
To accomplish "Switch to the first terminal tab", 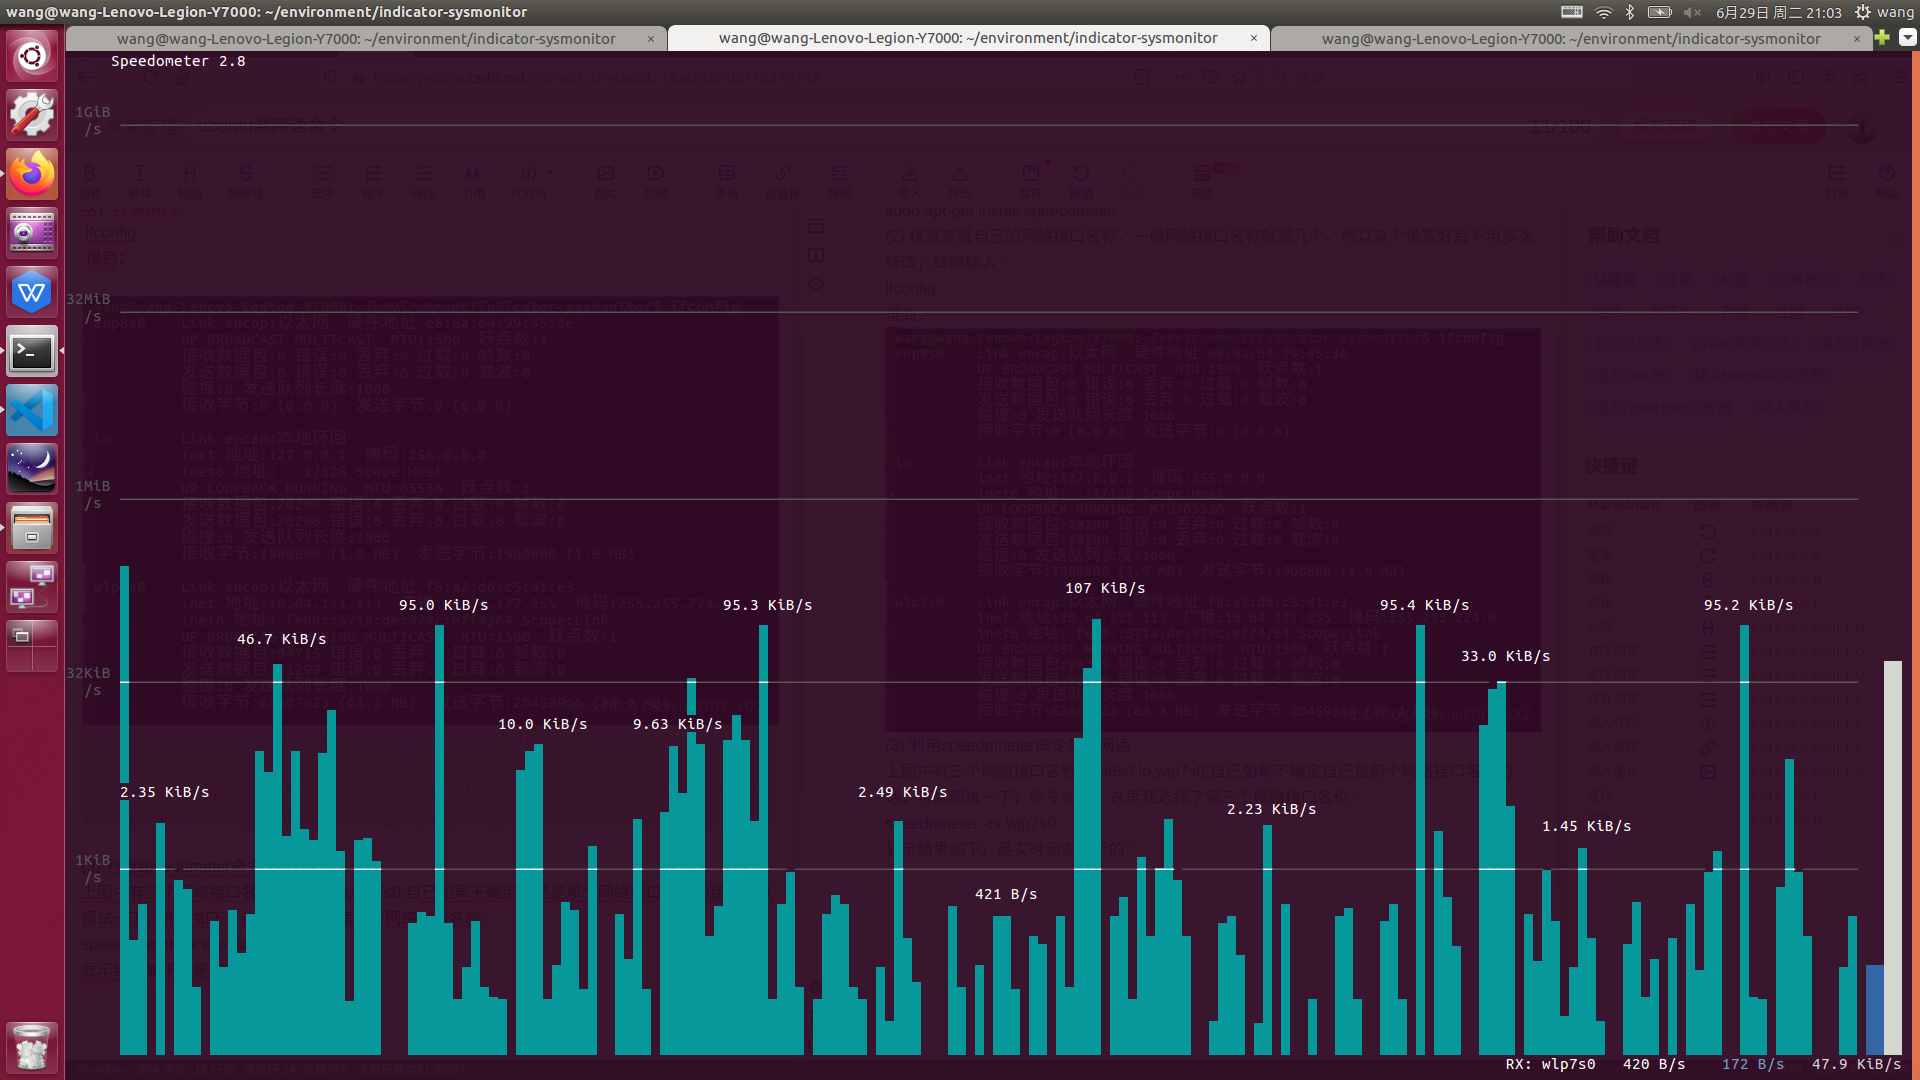I will tap(366, 38).
